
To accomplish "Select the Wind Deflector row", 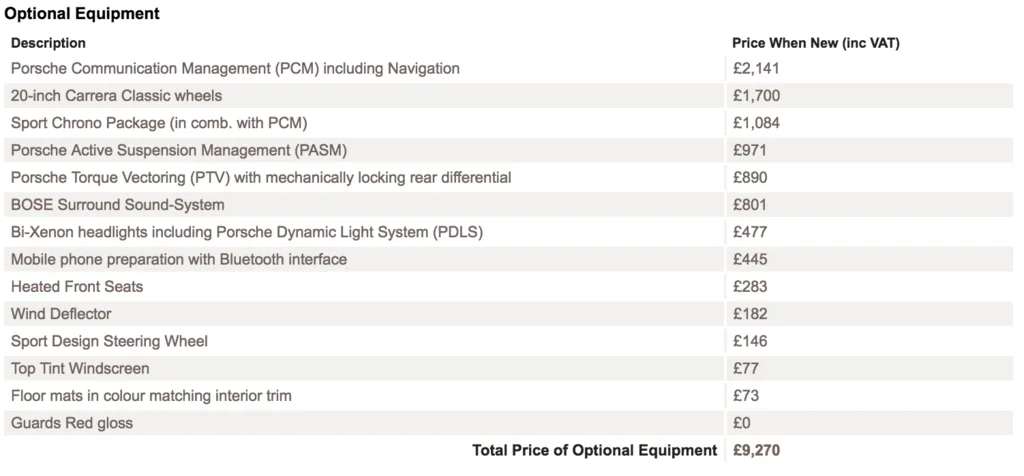I will point(508,314).
